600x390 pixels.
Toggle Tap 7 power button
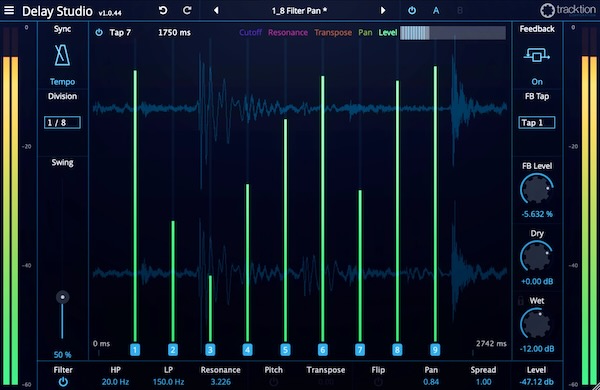99,33
